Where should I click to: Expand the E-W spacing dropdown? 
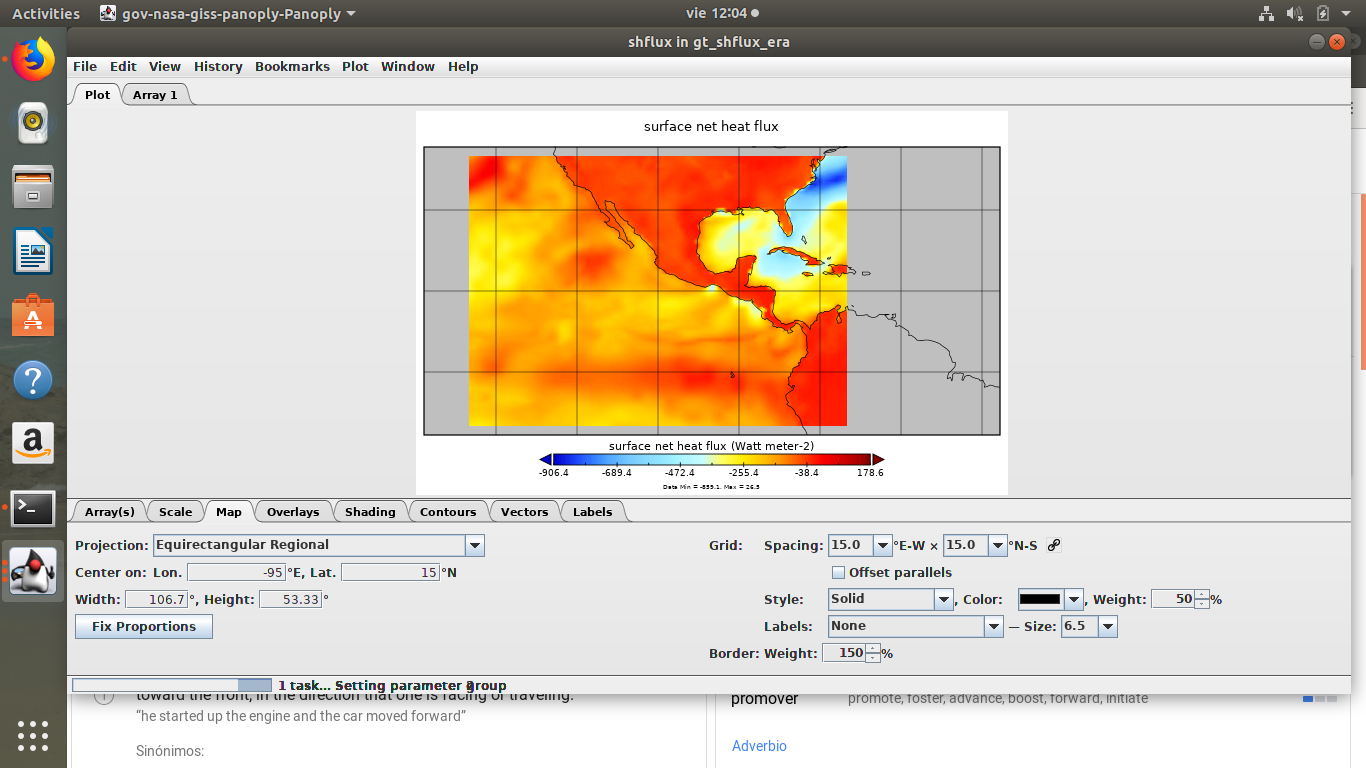882,545
